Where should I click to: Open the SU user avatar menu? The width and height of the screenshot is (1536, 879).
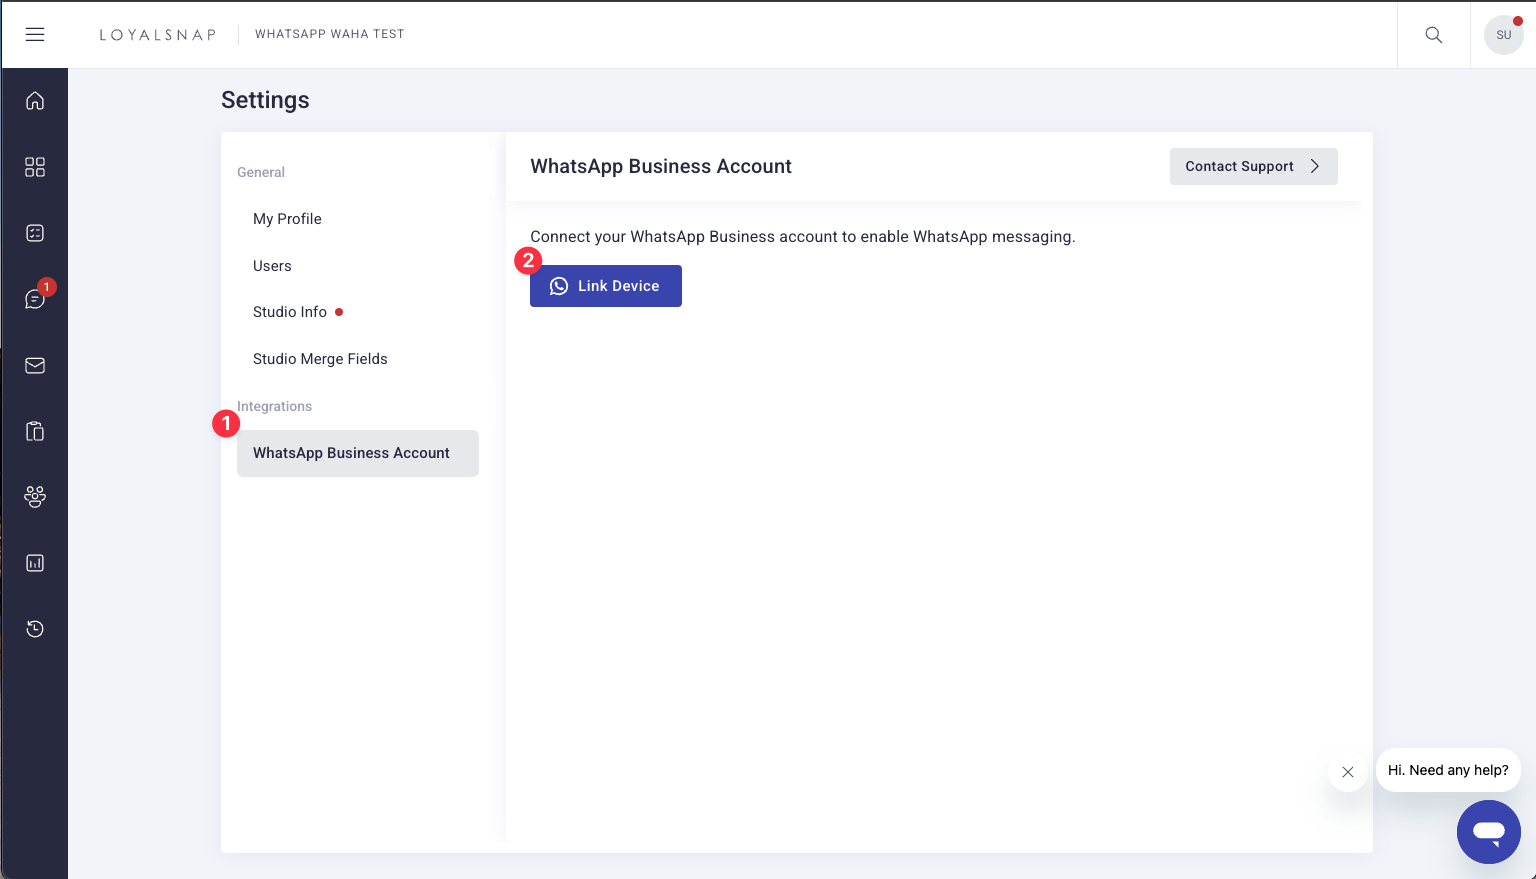coord(1503,35)
